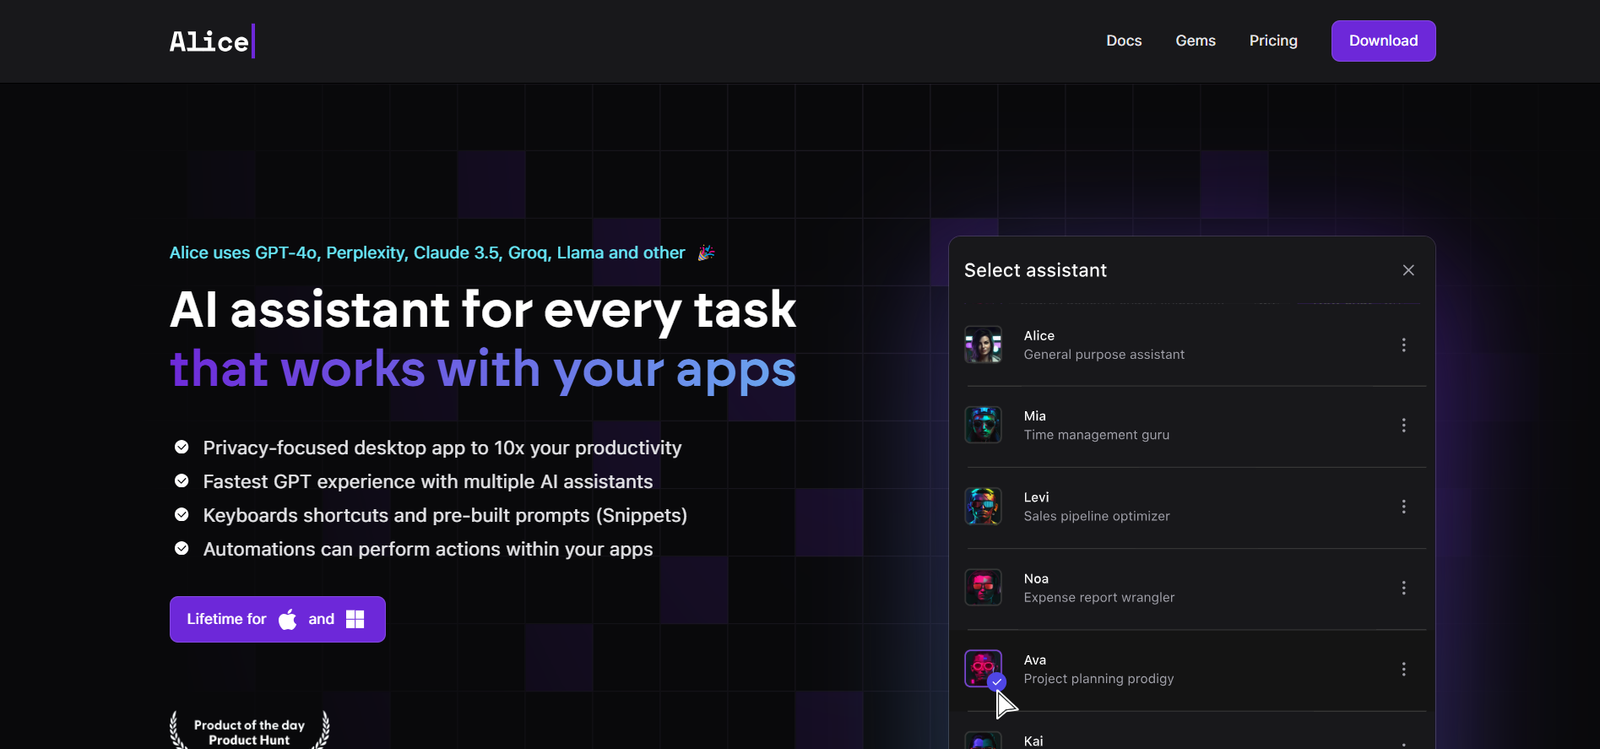This screenshot has height=749, width=1600.
Task: Click the party popper emoji icon
Action: pyautogui.click(x=706, y=253)
